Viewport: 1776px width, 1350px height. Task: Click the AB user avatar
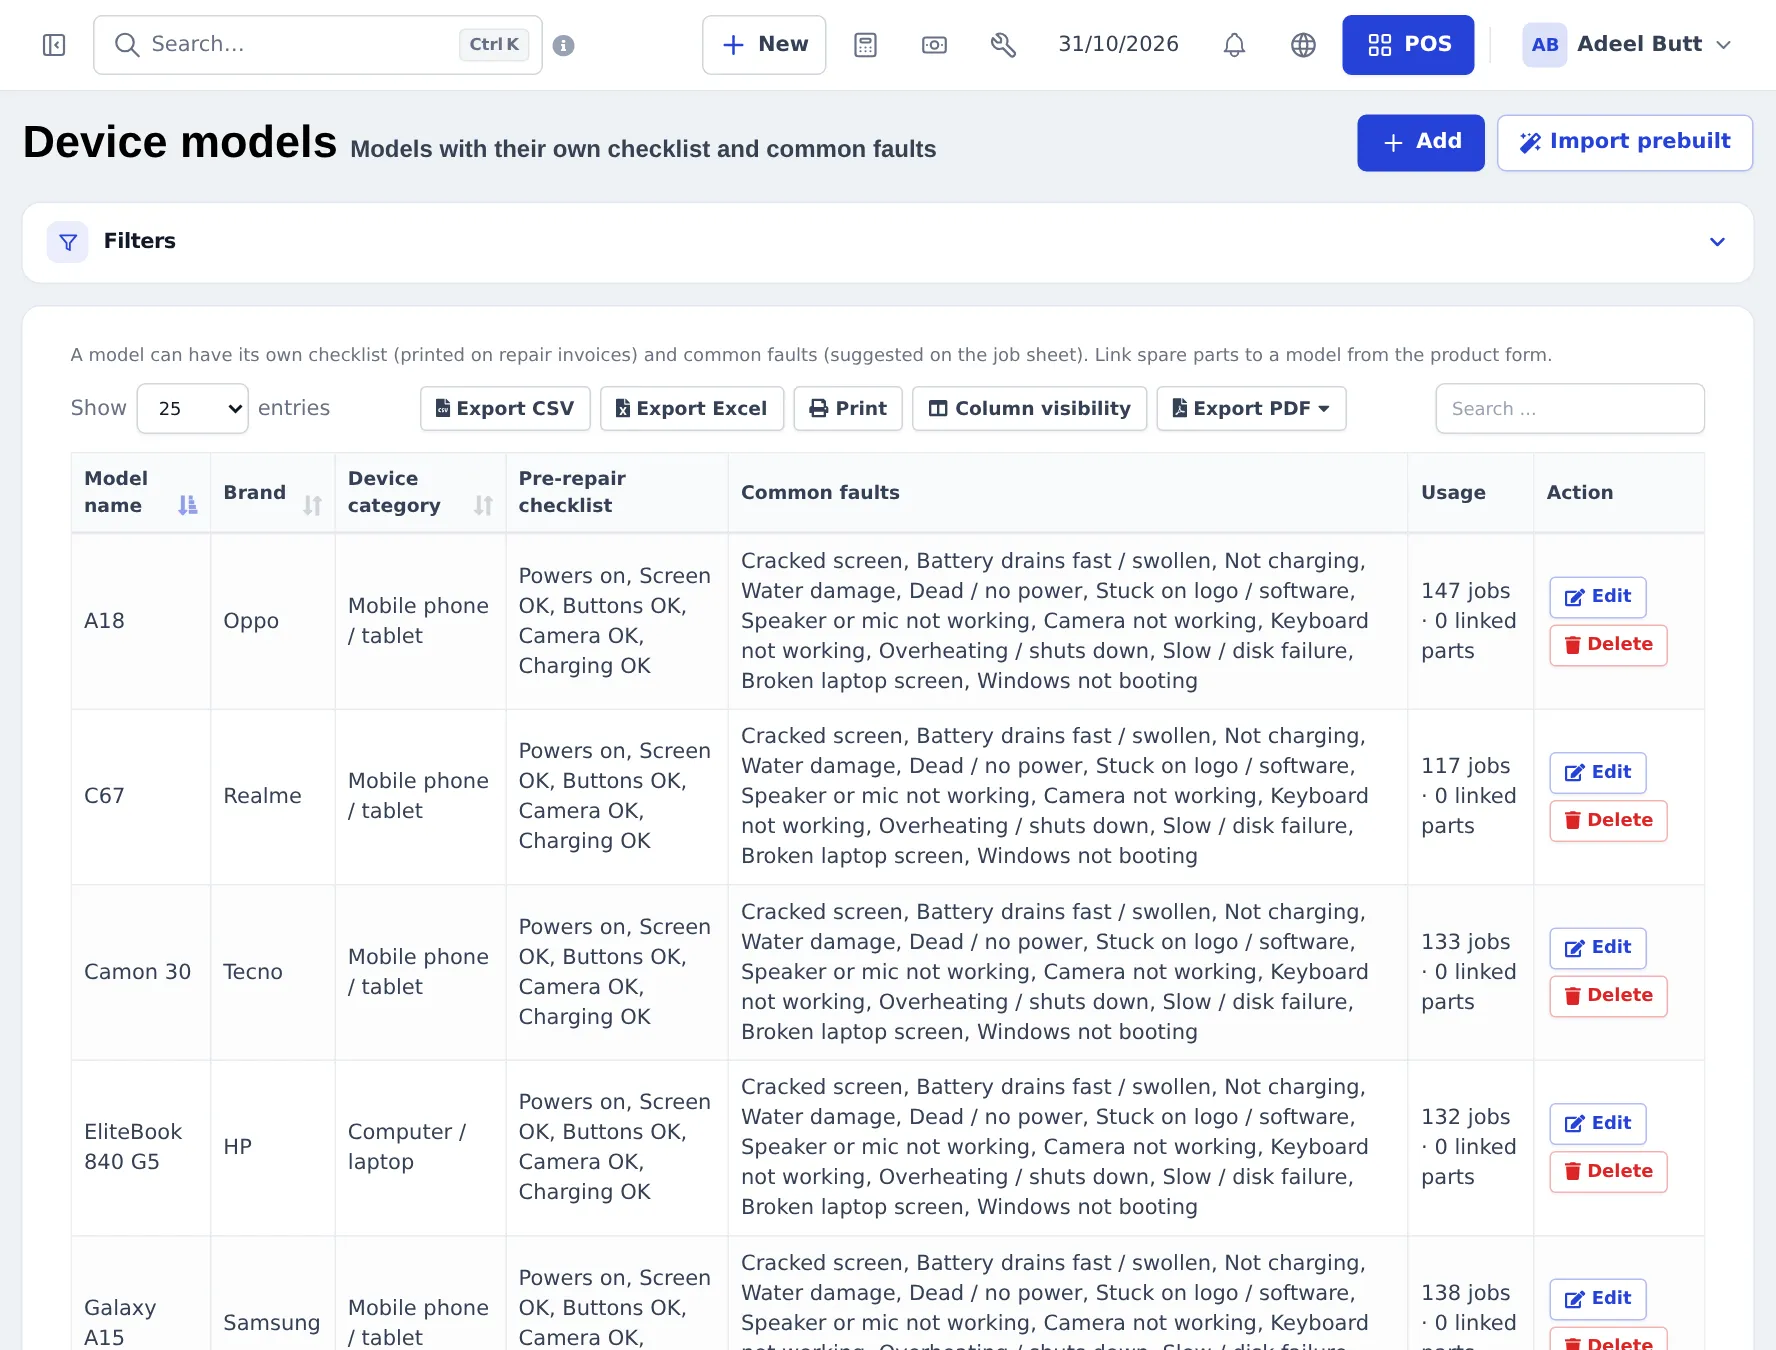tap(1545, 45)
